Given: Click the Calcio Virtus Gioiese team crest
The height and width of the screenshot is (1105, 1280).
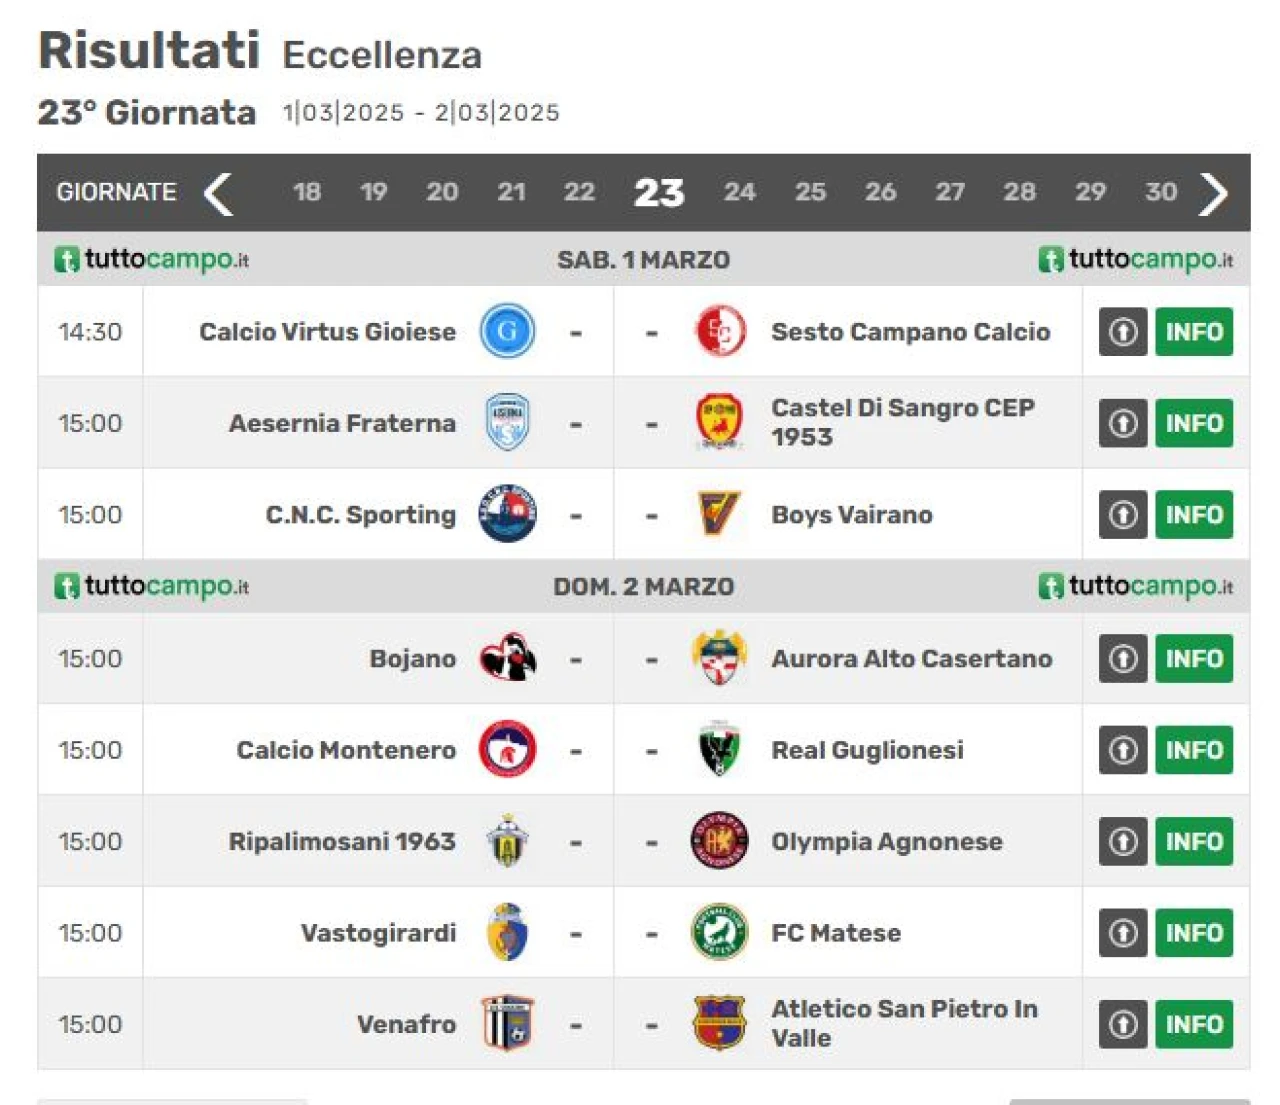Looking at the screenshot, I should (x=507, y=331).
